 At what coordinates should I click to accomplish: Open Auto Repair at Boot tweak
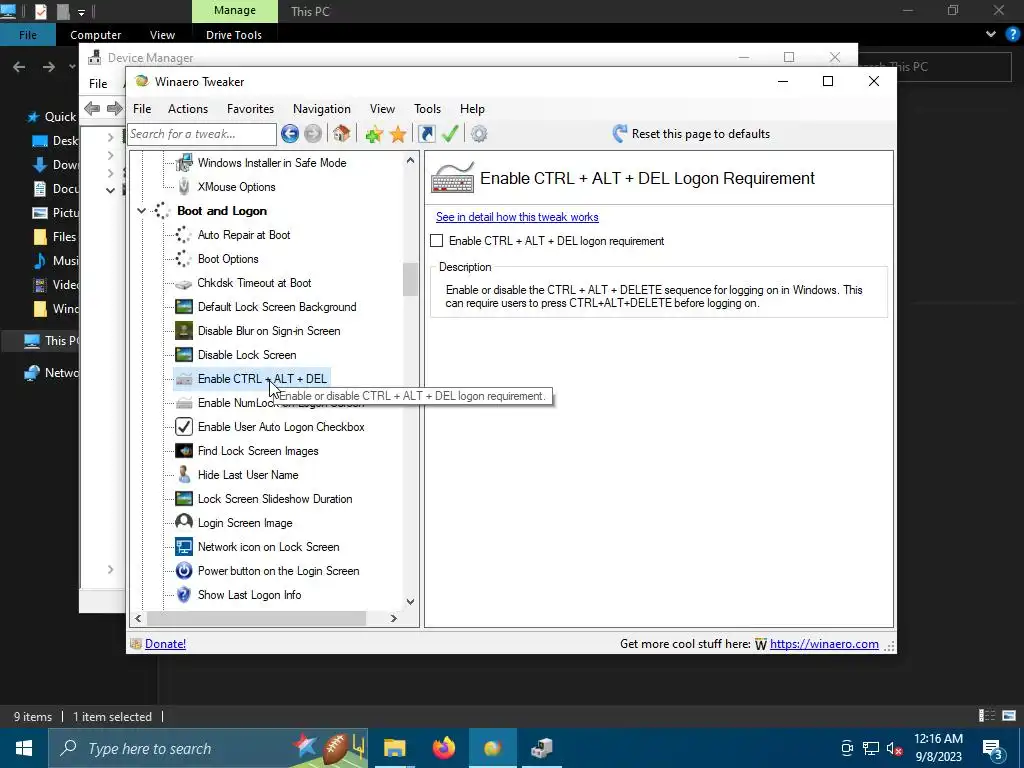[x=244, y=234]
